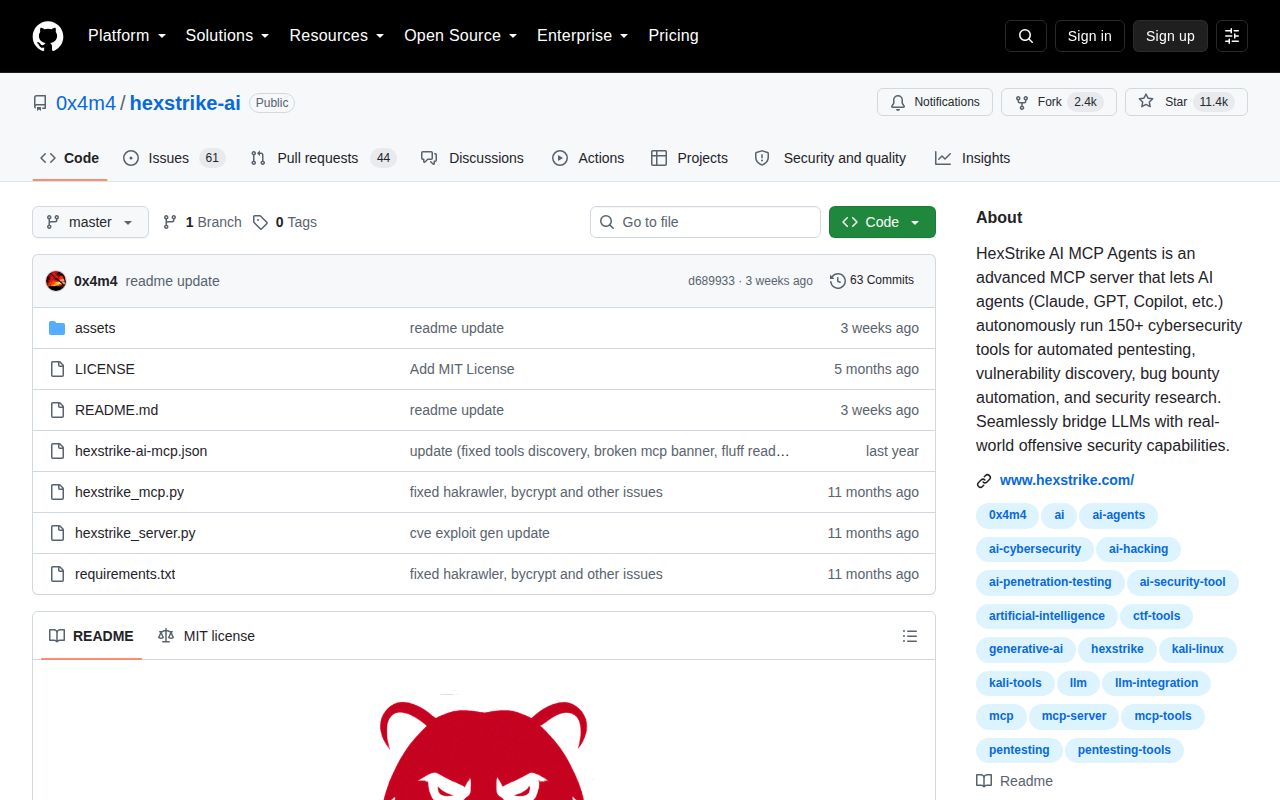Click the tag icon beside 0 Tags

(260, 222)
